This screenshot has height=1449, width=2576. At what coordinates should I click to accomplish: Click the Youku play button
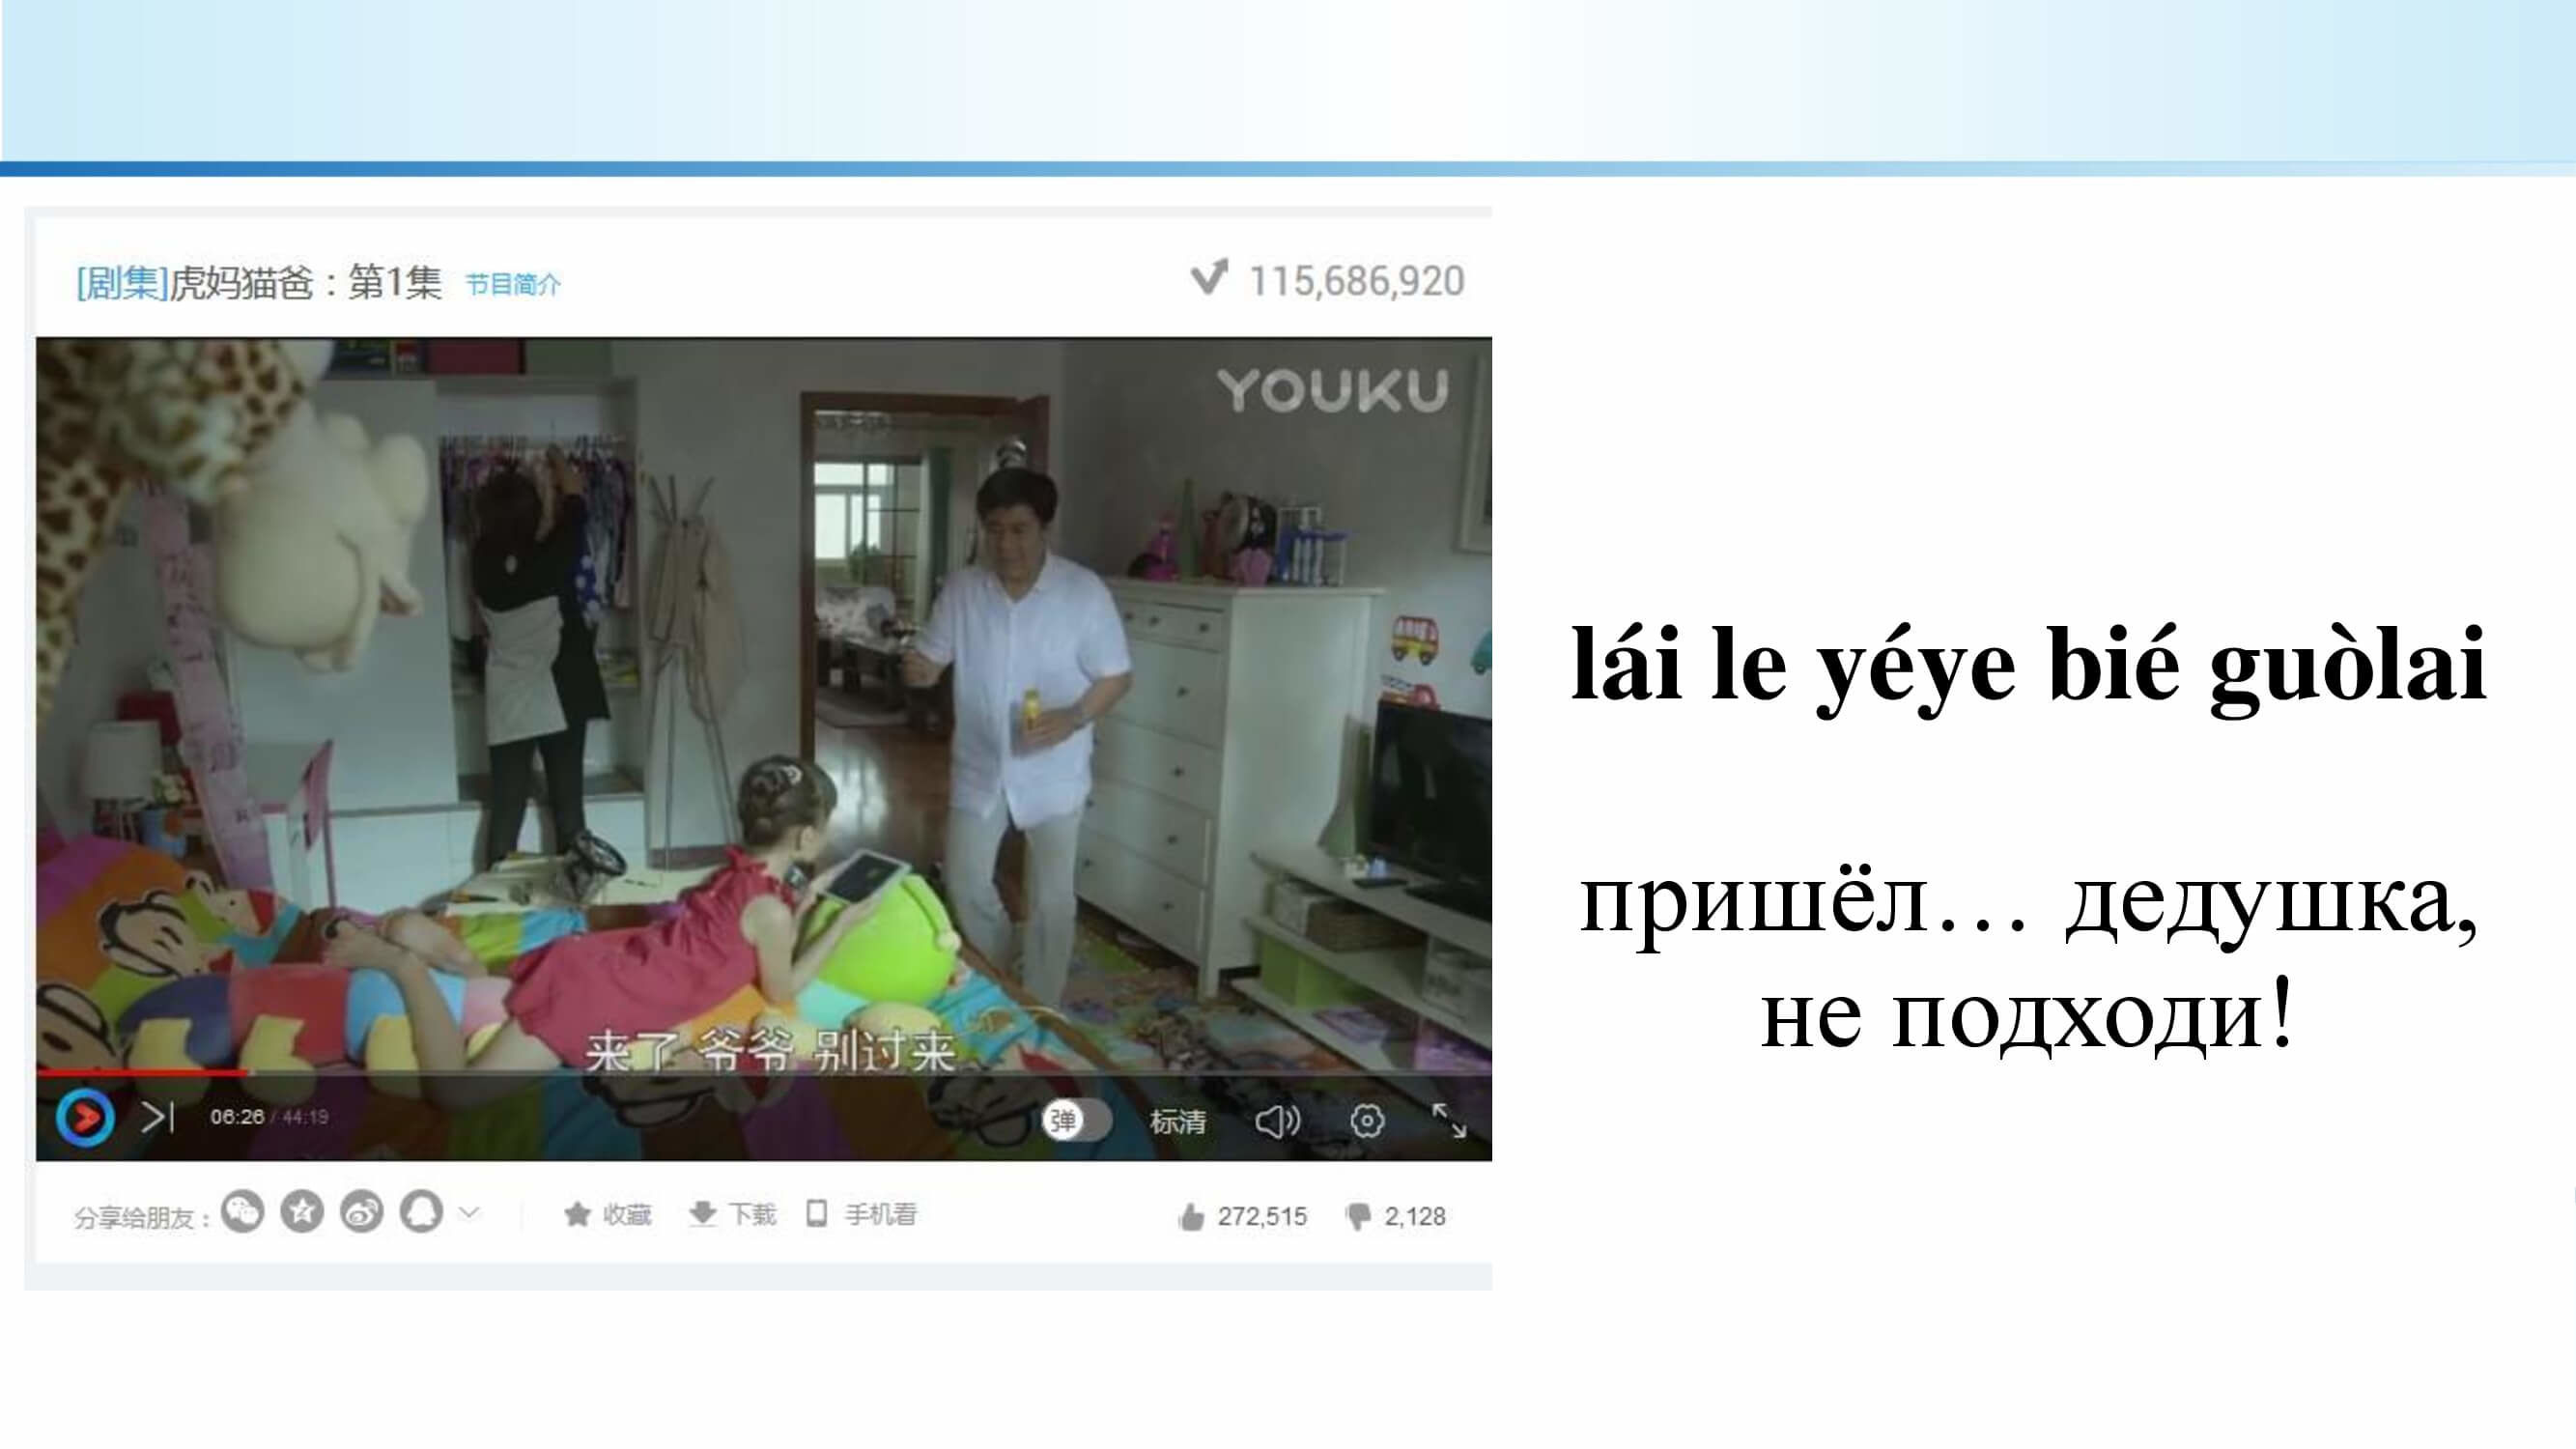[x=85, y=1117]
